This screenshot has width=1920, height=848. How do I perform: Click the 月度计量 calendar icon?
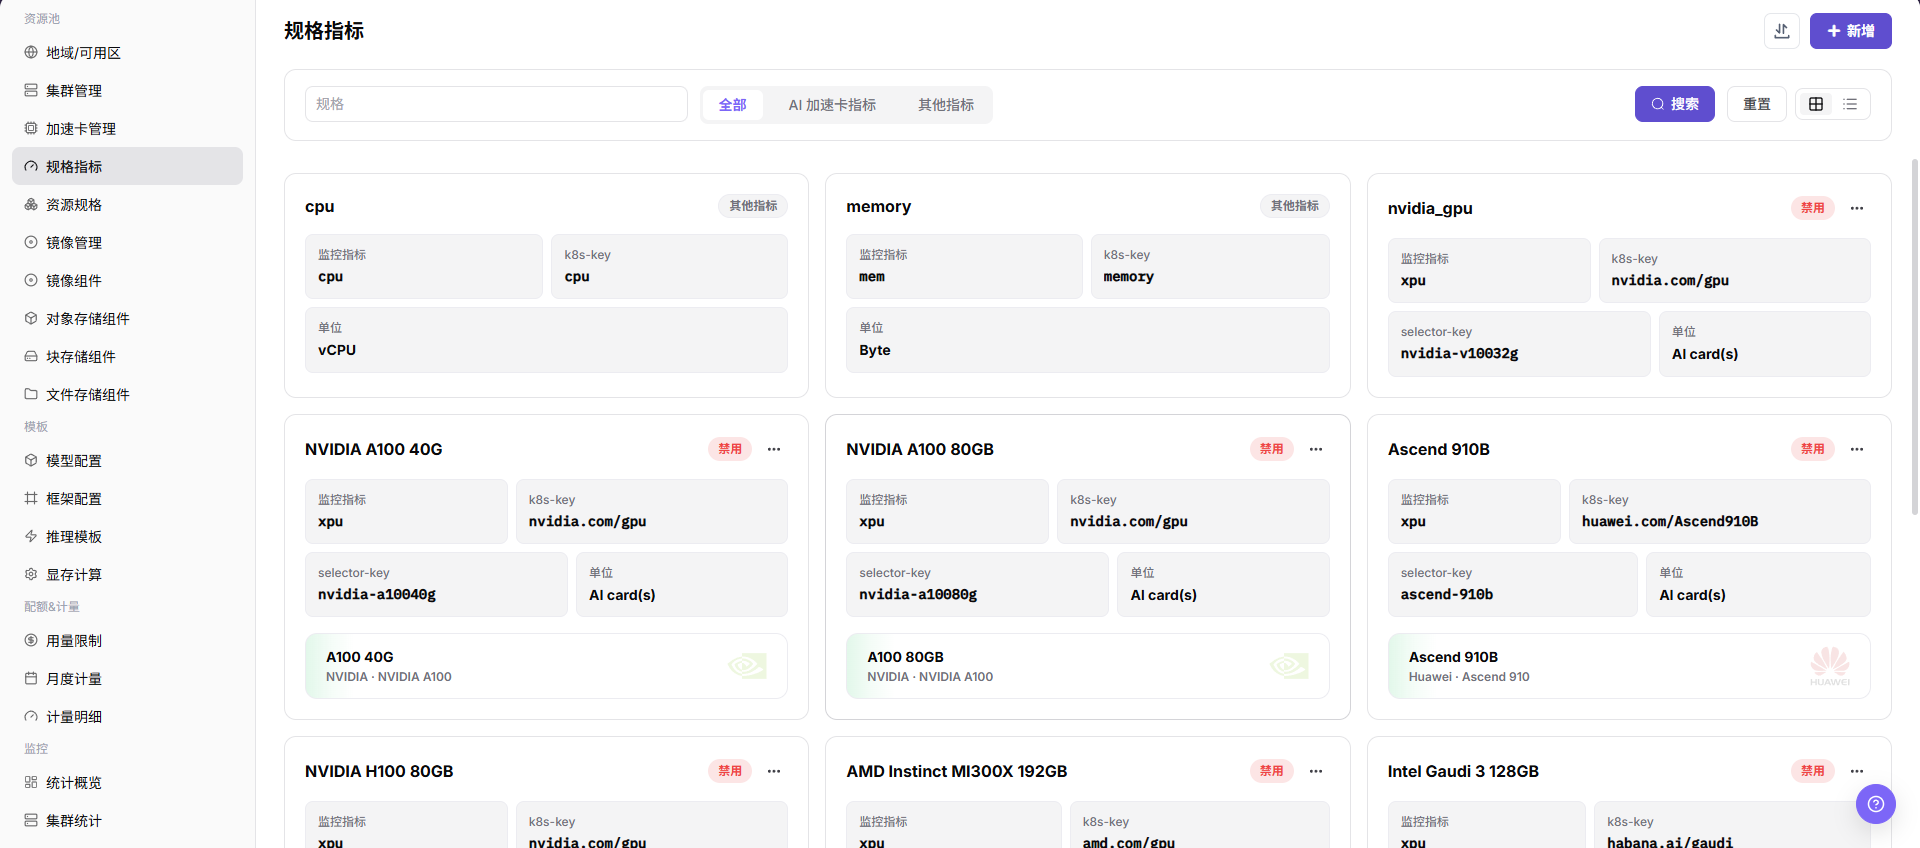click(31, 679)
